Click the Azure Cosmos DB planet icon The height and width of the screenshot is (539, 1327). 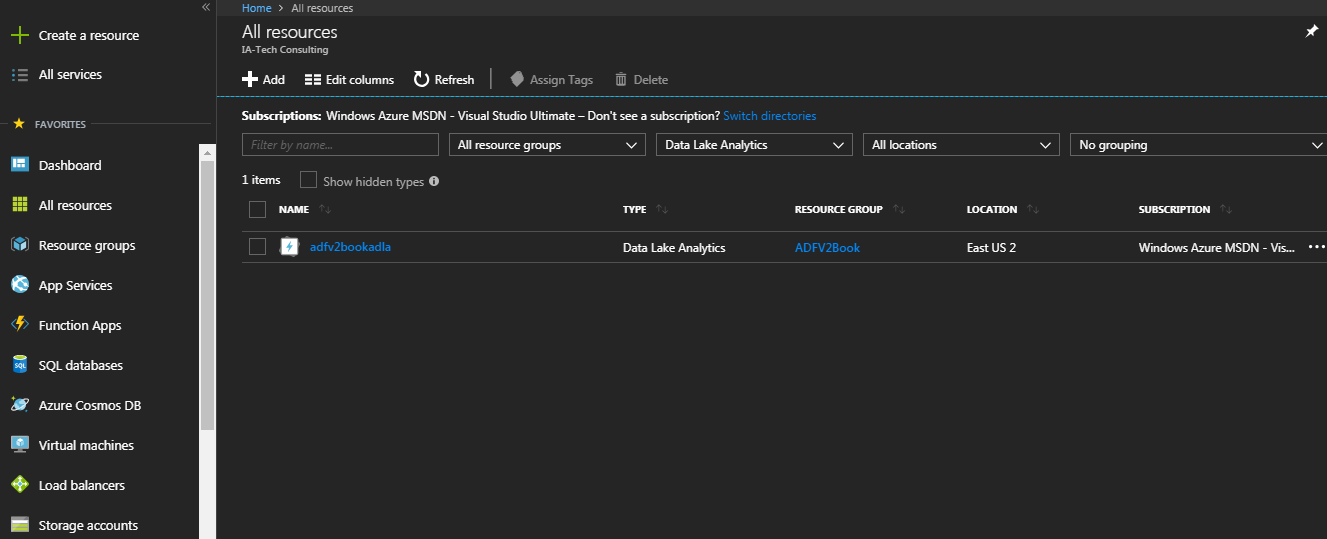19,405
